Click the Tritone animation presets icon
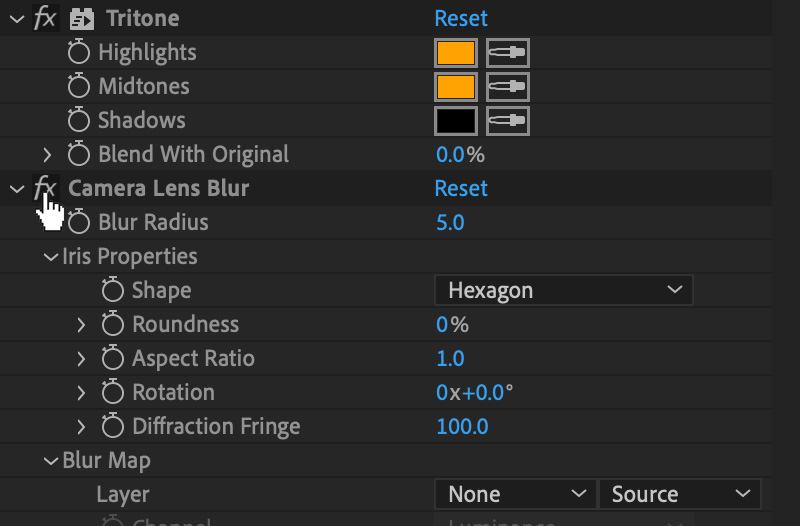 pyautogui.click(x=82, y=19)
